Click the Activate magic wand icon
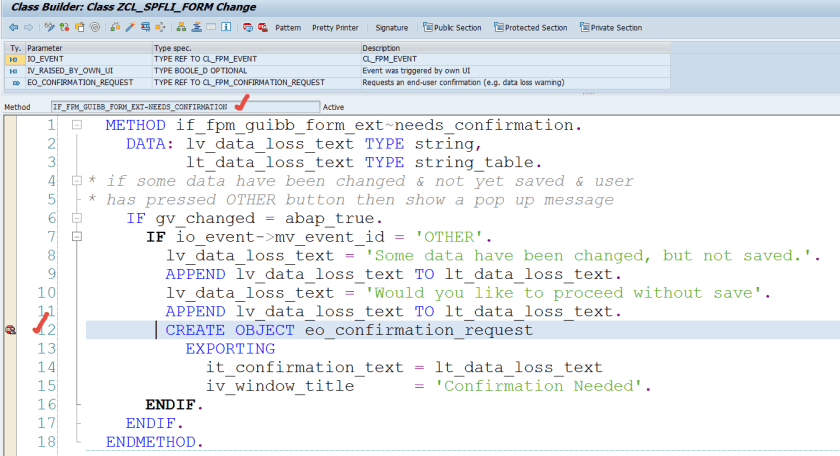 [x=130, y=28]
